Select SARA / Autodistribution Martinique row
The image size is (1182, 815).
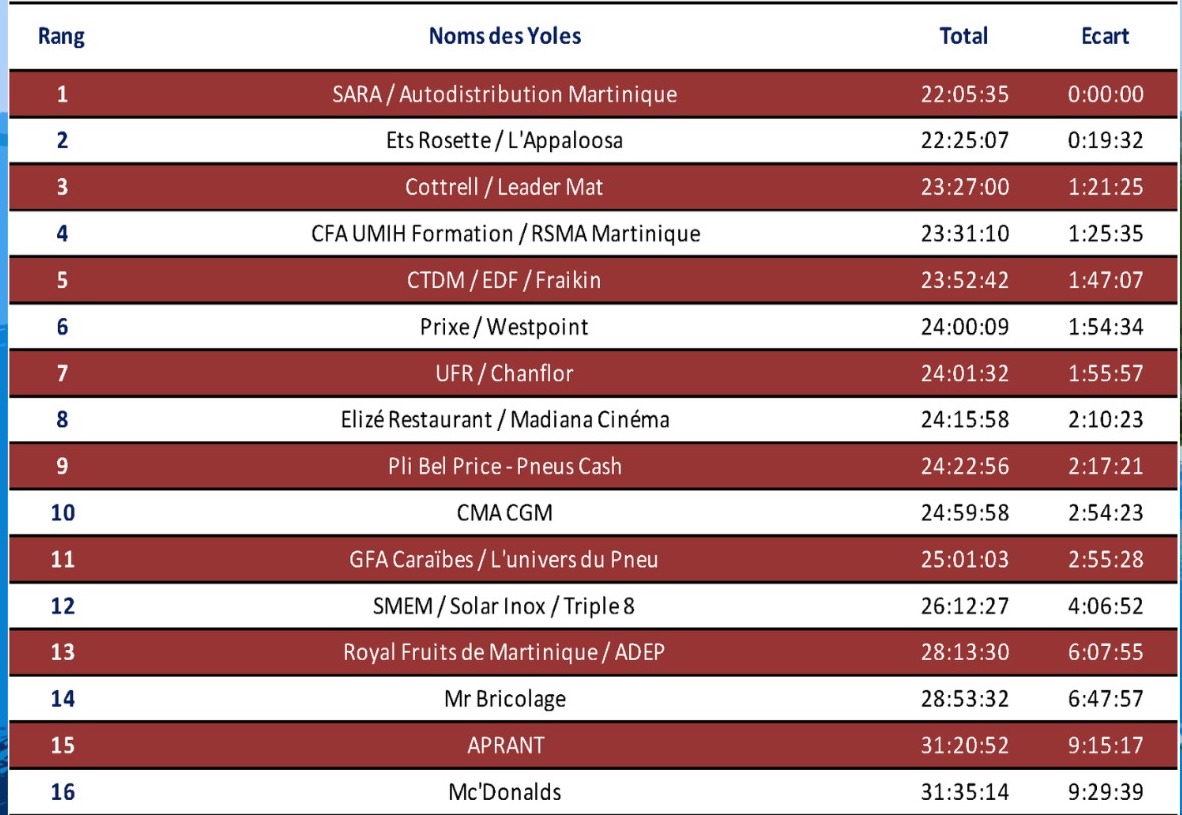tap(593, 94)
